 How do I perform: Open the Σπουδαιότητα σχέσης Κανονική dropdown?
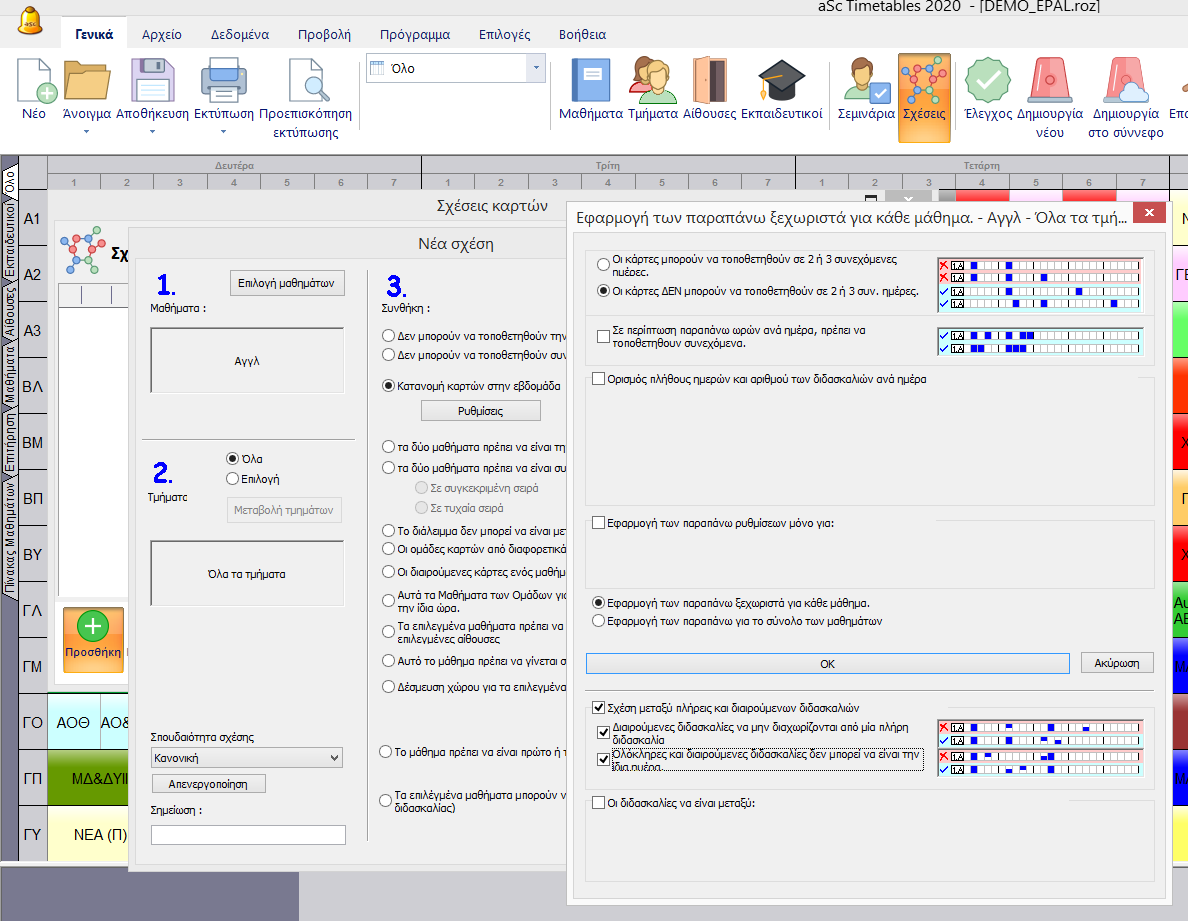click(247, 758)
